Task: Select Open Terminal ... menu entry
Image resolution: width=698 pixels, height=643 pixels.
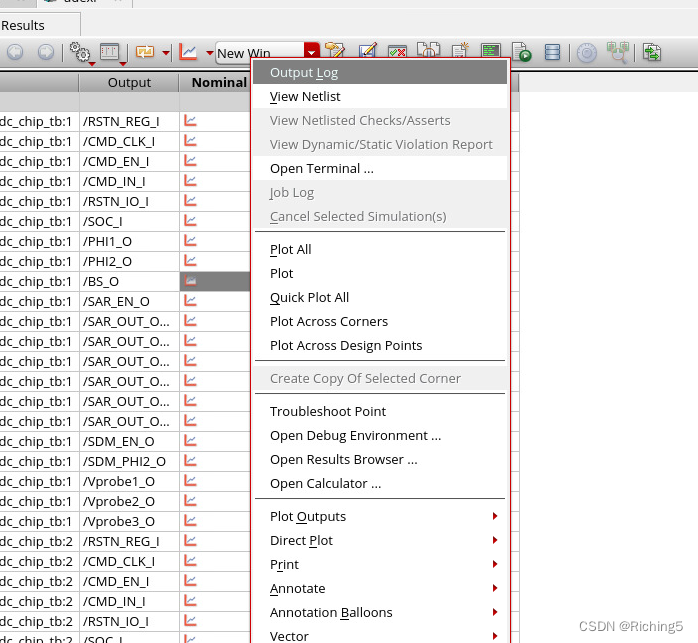Action: pos(380,168)
